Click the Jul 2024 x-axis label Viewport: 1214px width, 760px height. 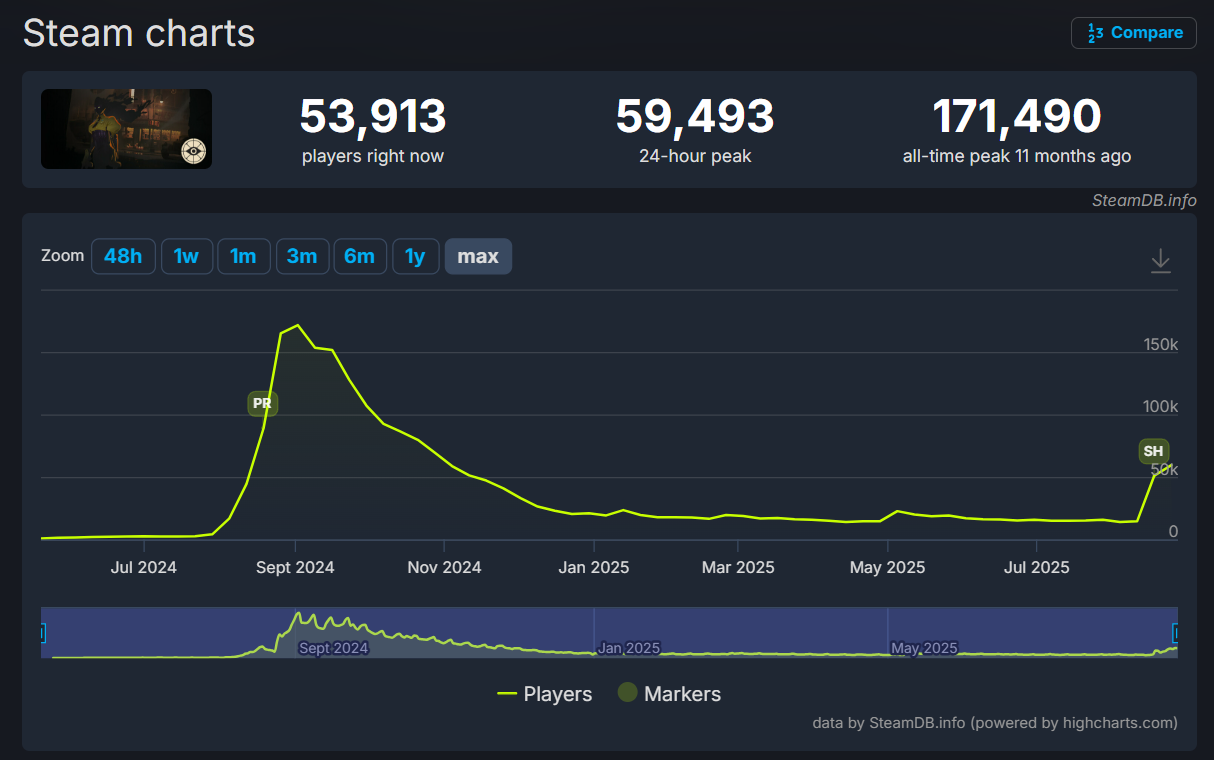[143, 567]
